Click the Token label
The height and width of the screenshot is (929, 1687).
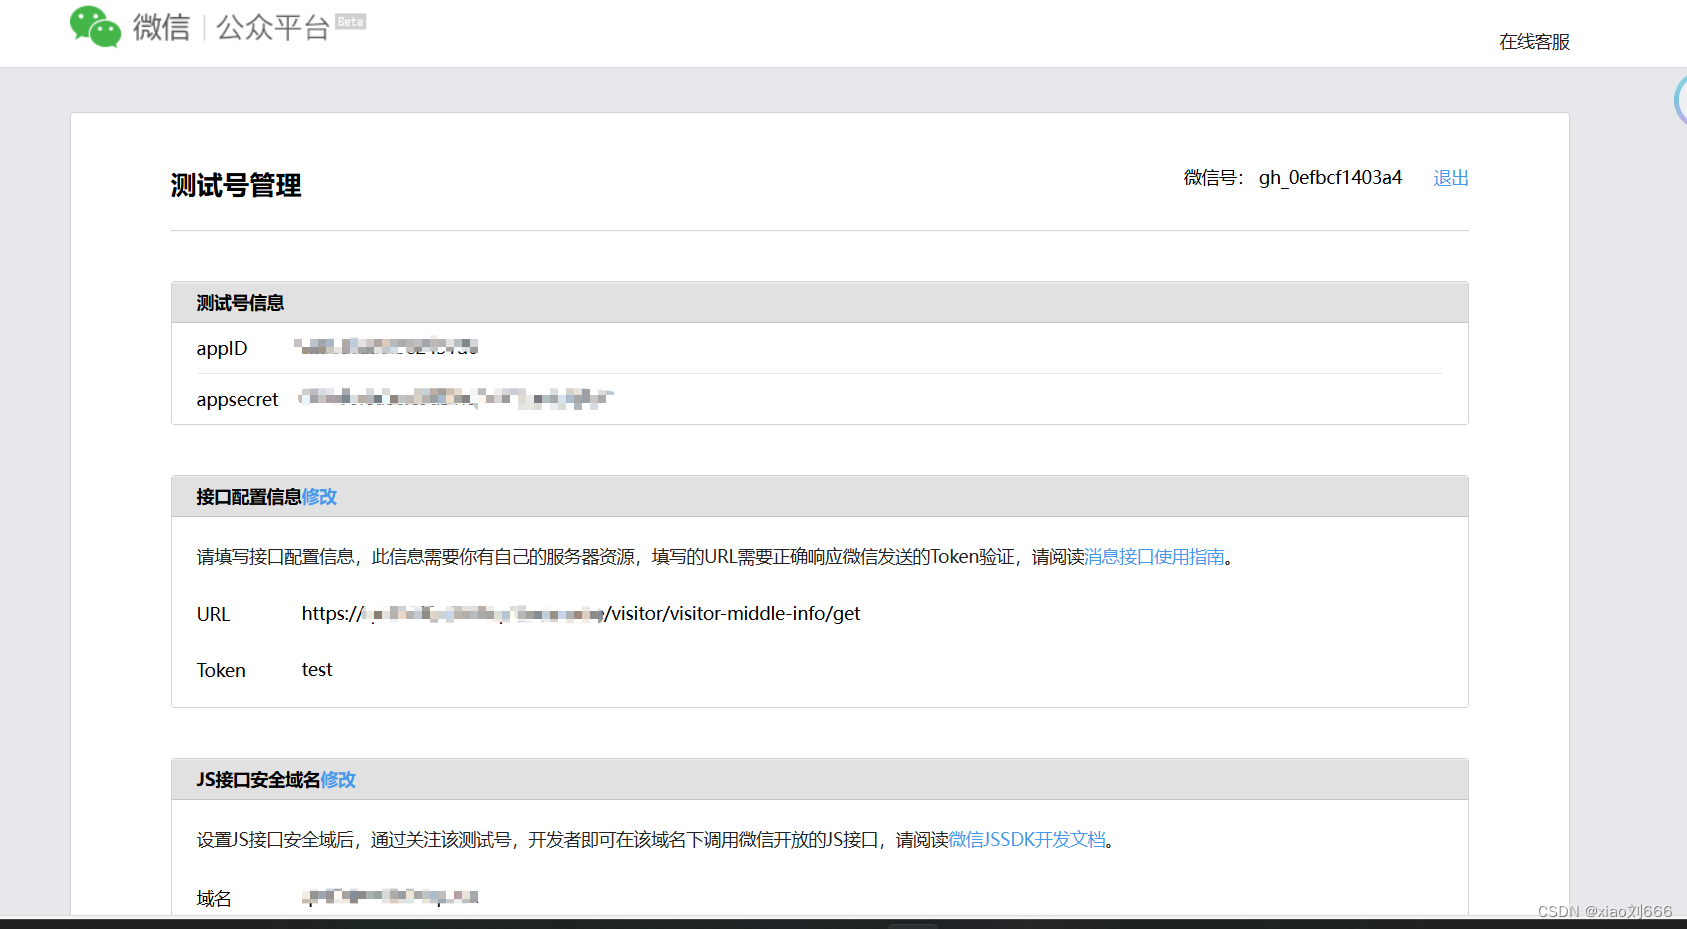221,671
